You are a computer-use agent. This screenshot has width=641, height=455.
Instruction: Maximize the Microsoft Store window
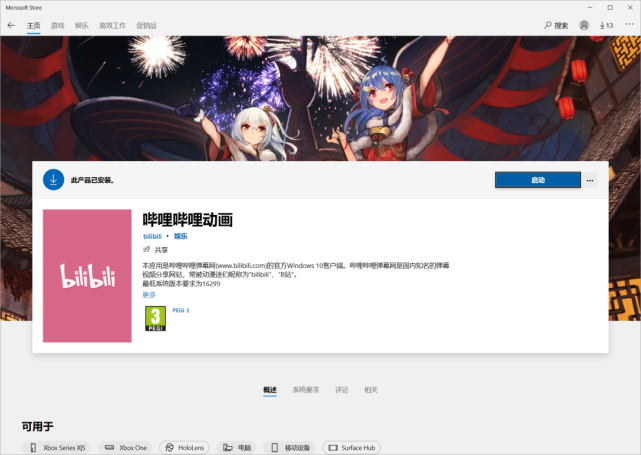pyautogui.click(x=610, y=7)
